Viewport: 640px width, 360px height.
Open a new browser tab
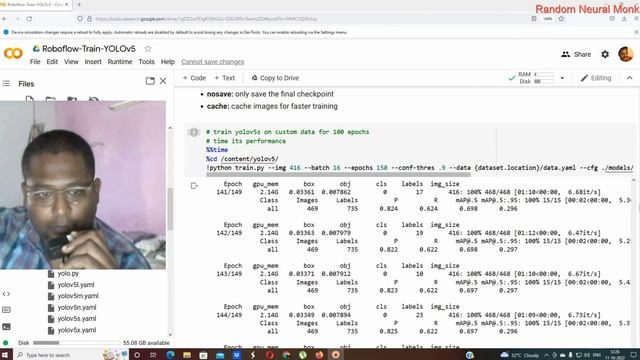coord(79,4)
